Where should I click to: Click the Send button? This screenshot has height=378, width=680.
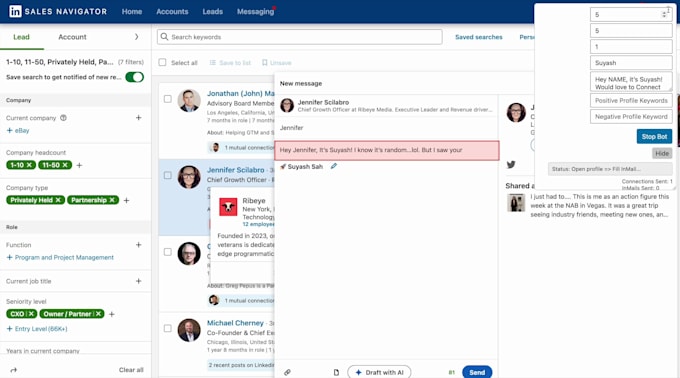(477, 372)
